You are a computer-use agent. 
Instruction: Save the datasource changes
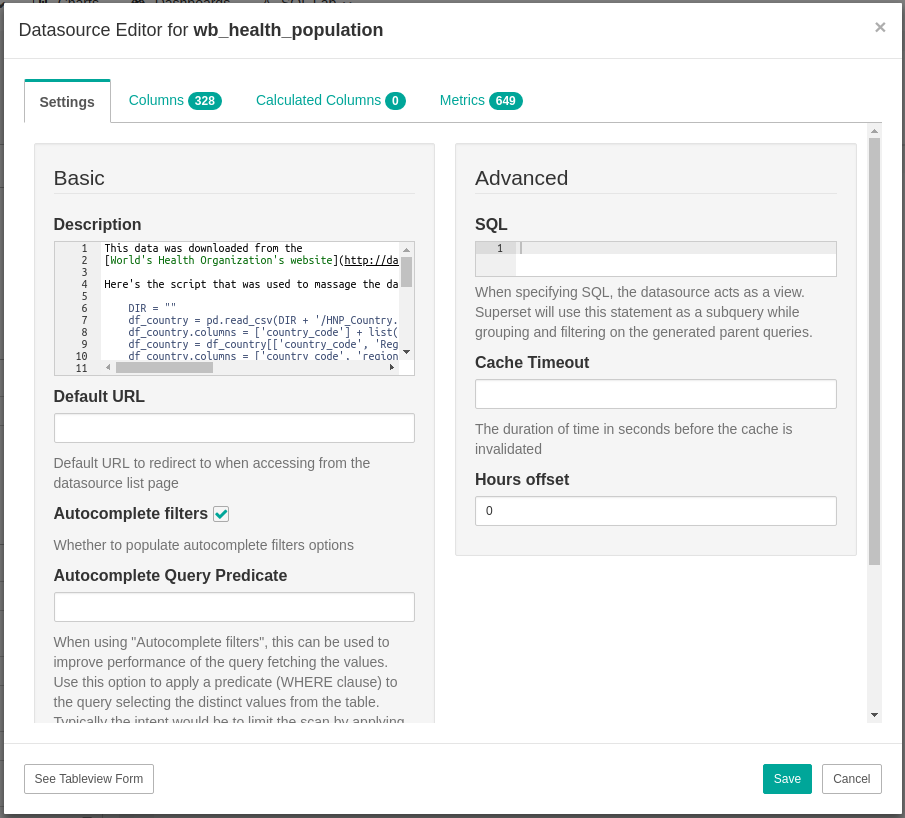(x=787, y=779)
